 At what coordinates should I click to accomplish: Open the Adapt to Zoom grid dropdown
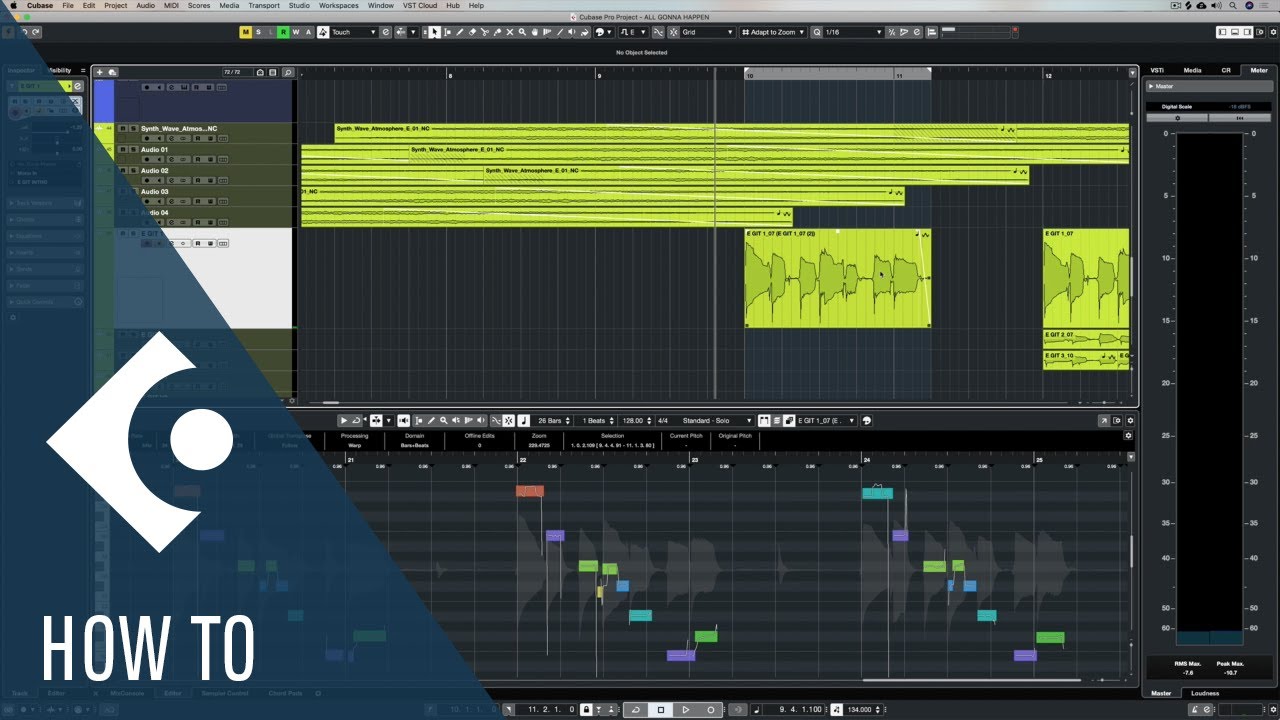pyautogui.click(x=774, y=32)
